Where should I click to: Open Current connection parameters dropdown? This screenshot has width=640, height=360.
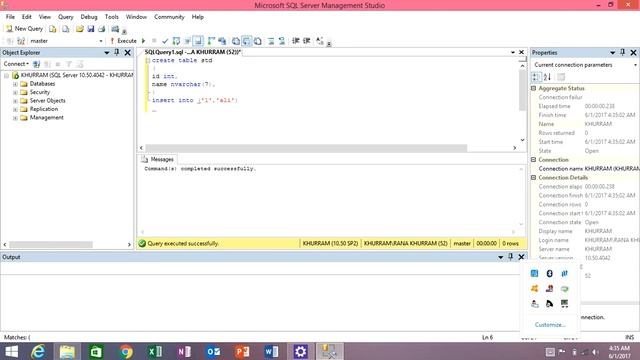coord(635,65)
